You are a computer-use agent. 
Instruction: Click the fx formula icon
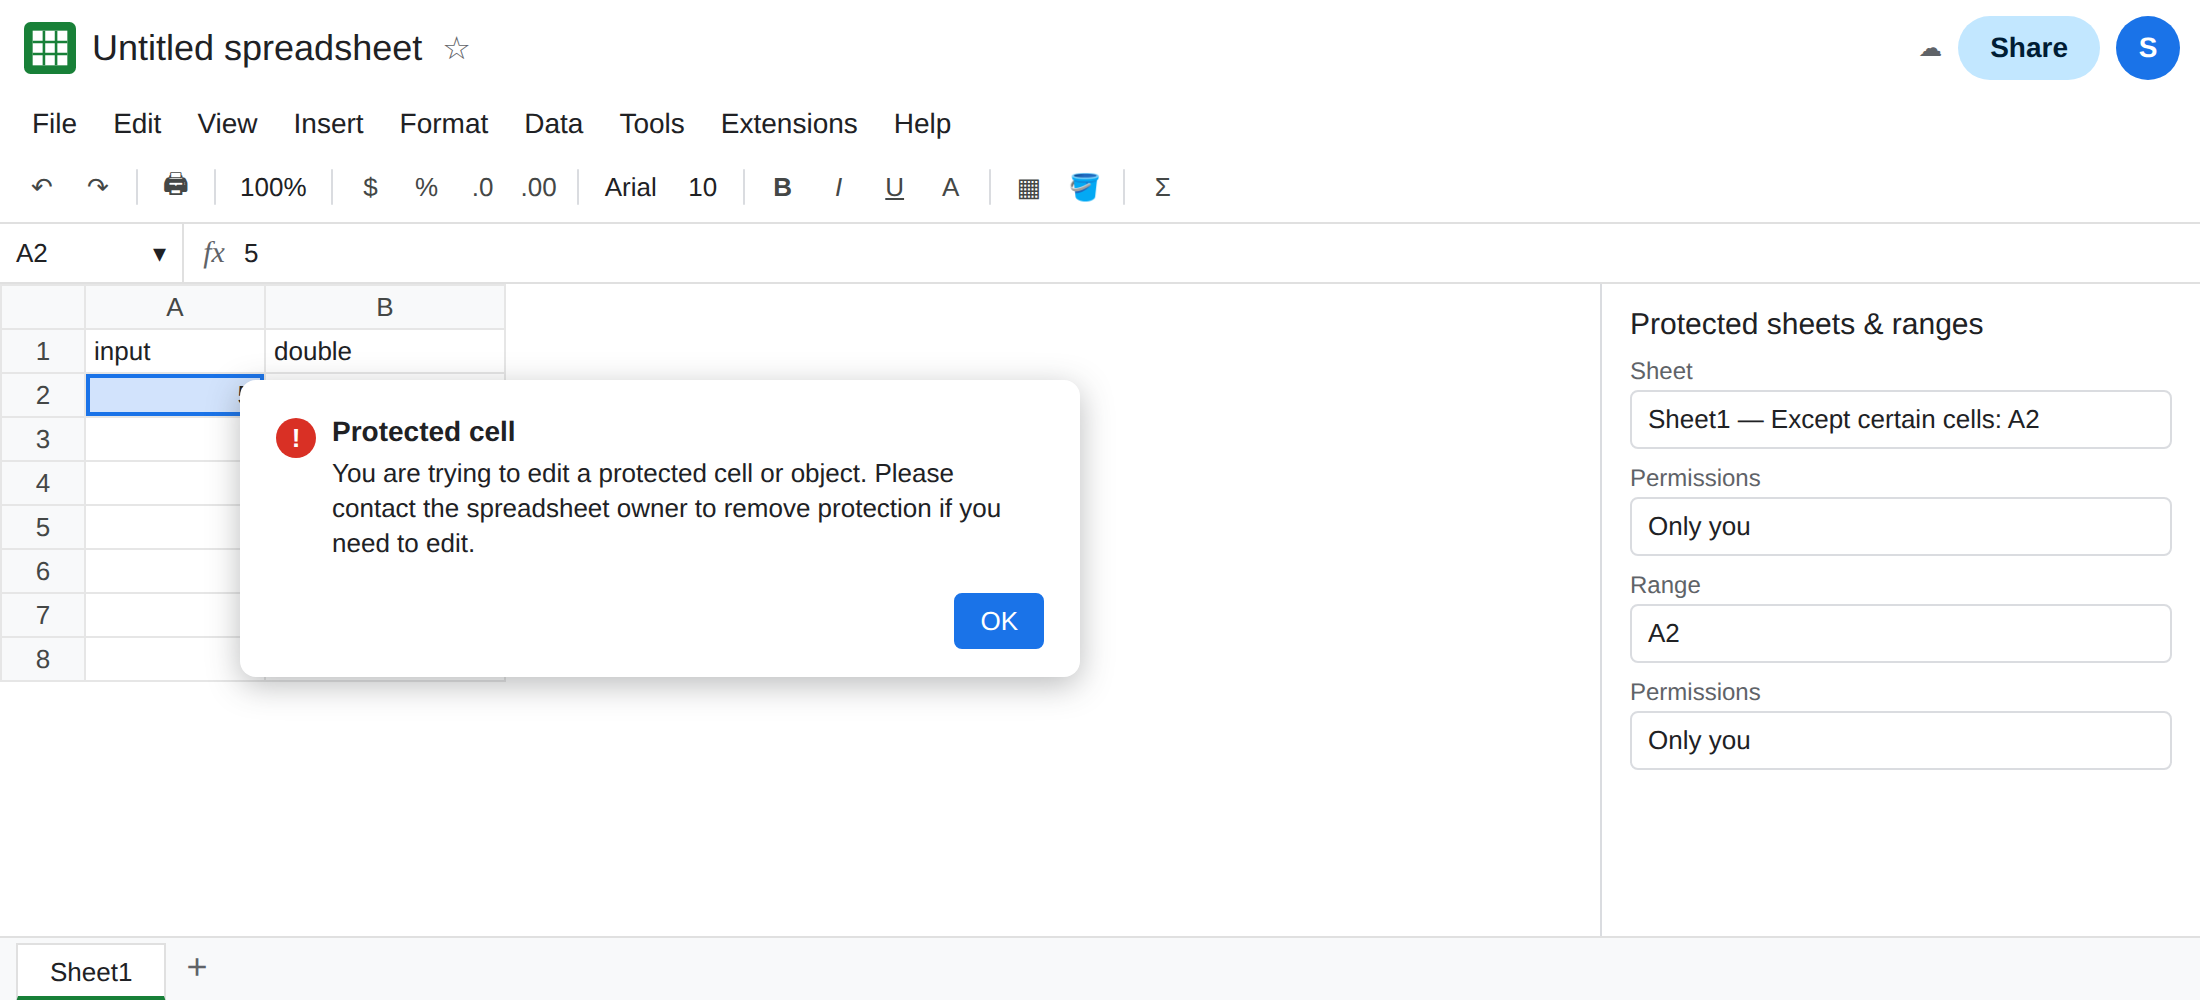pyautogui.click(x=213, y=253)
